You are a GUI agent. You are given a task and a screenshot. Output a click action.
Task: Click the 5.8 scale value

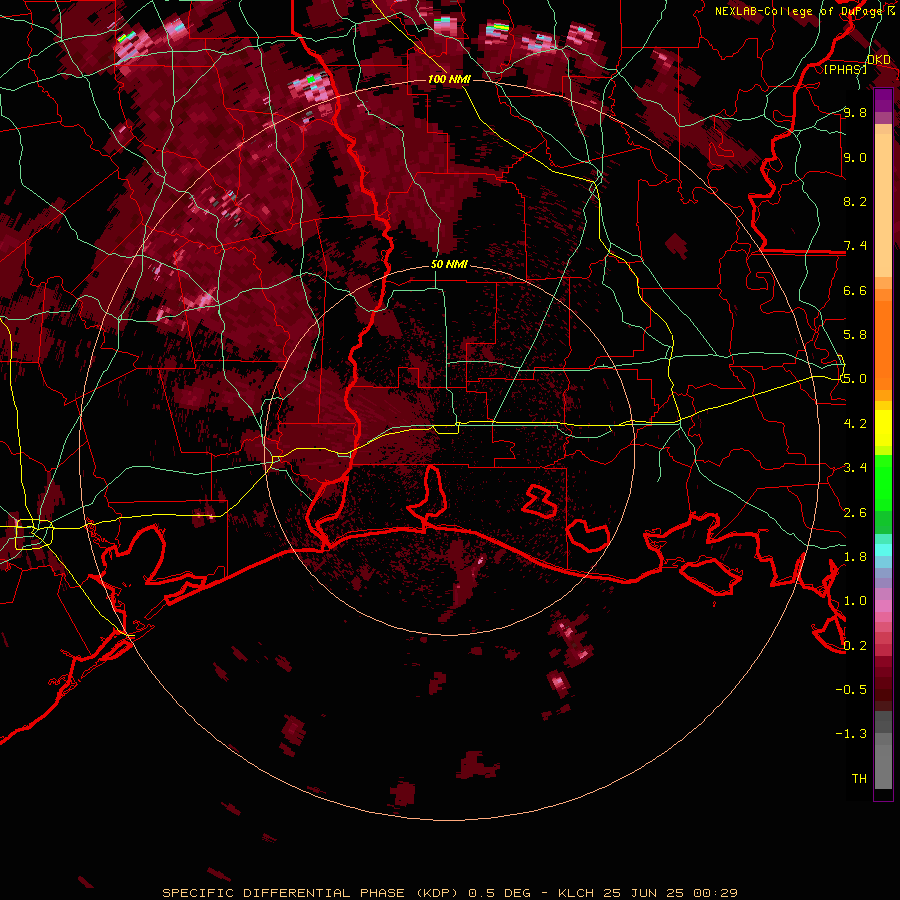click(x=855, y=335)
